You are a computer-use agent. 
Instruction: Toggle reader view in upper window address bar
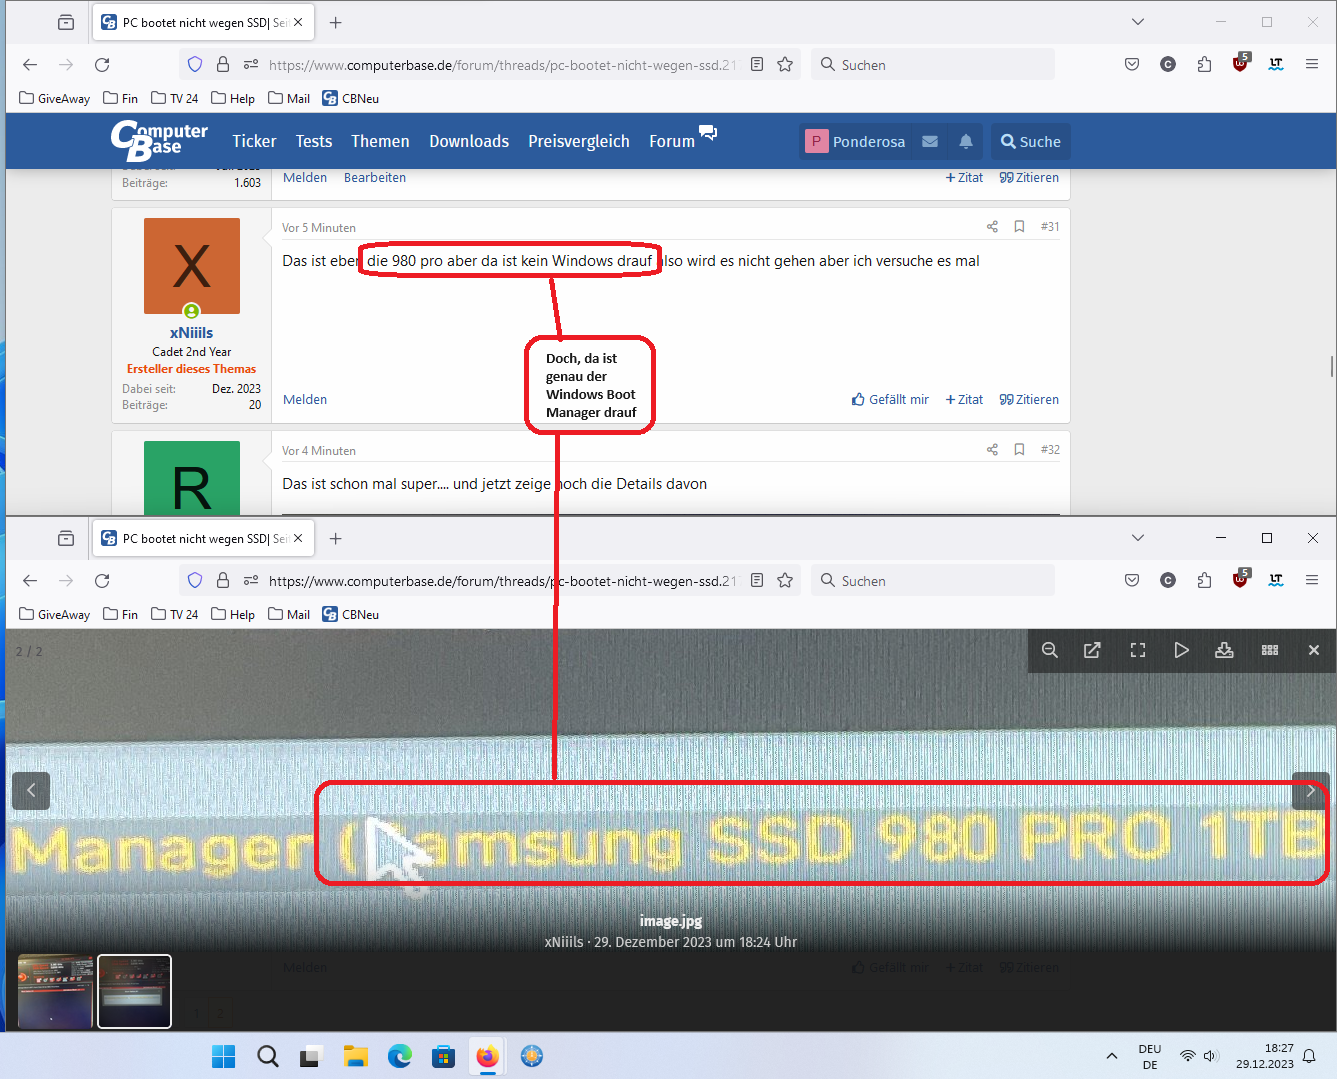coord(757,65)
